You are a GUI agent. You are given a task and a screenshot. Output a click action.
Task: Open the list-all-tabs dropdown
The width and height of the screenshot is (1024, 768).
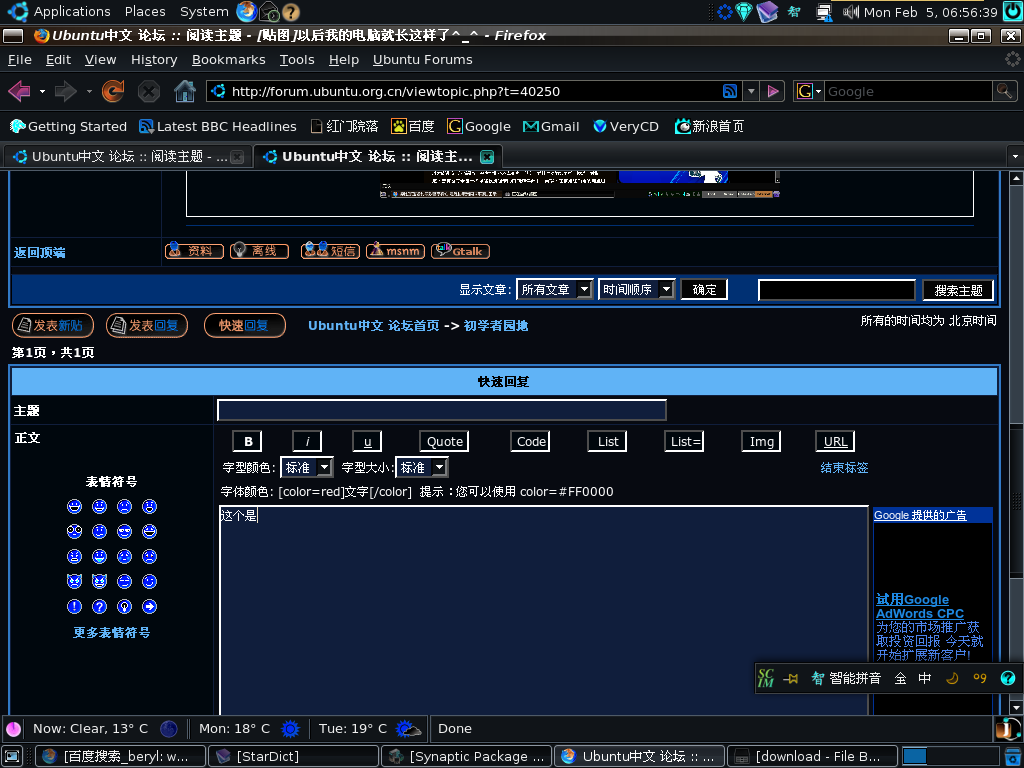pyautogui.click(x=1015, y=157)
